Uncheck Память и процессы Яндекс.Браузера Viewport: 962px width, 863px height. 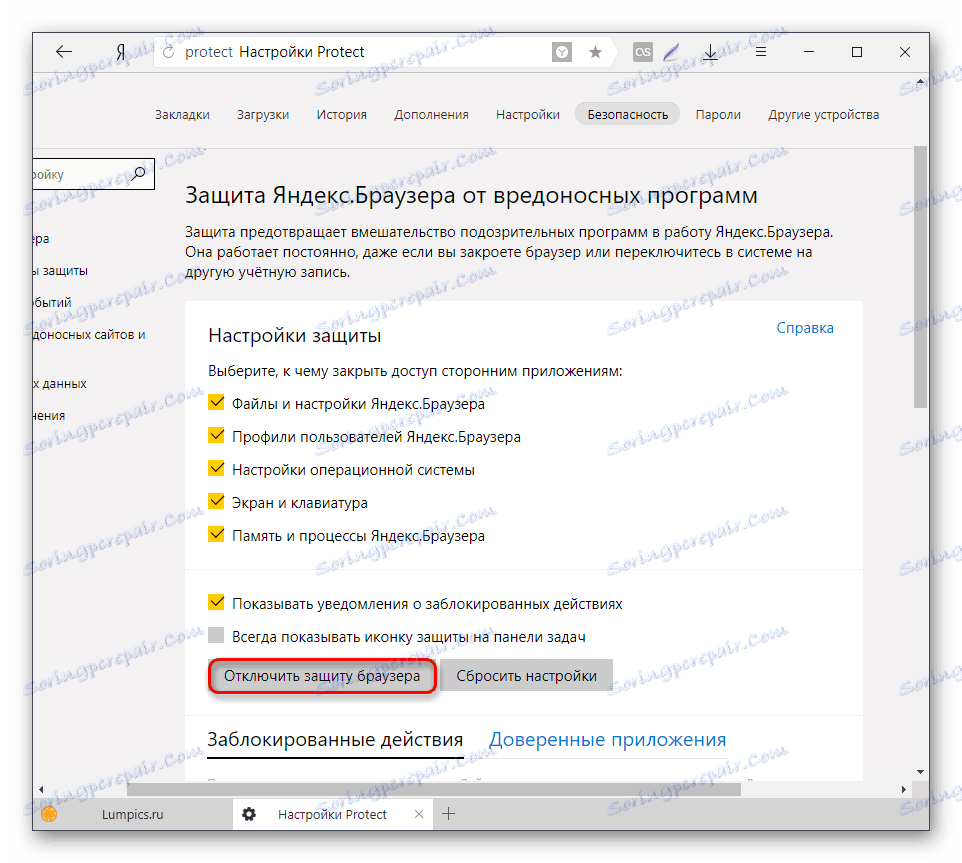click(x=216, y=534)
